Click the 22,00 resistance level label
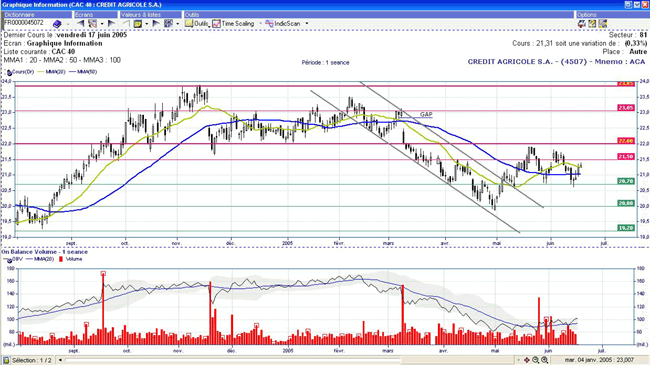Screen dimensions: 650x365 coord(626,141)
